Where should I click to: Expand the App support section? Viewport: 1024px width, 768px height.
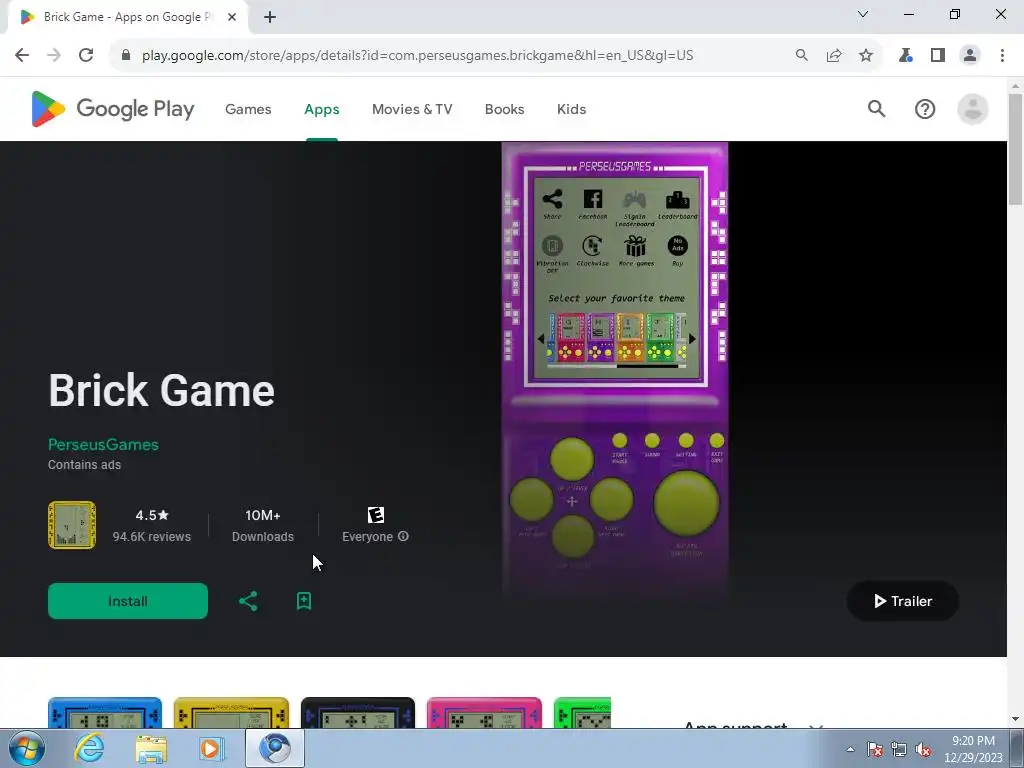(816, 726)
